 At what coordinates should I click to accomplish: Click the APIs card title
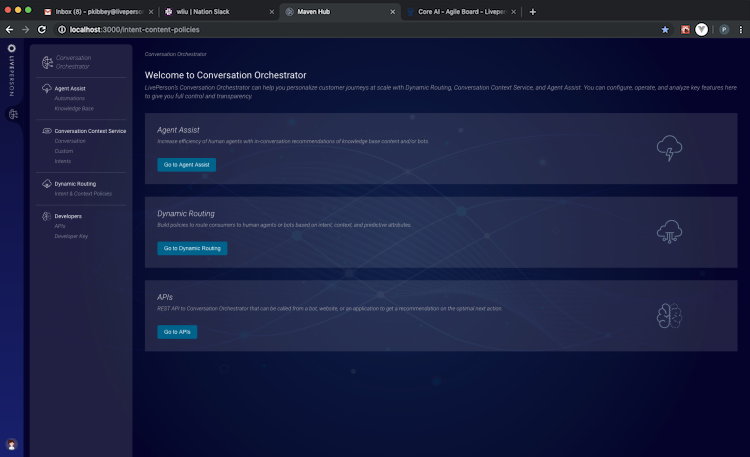pyautogui.click(x=165, y=297)
